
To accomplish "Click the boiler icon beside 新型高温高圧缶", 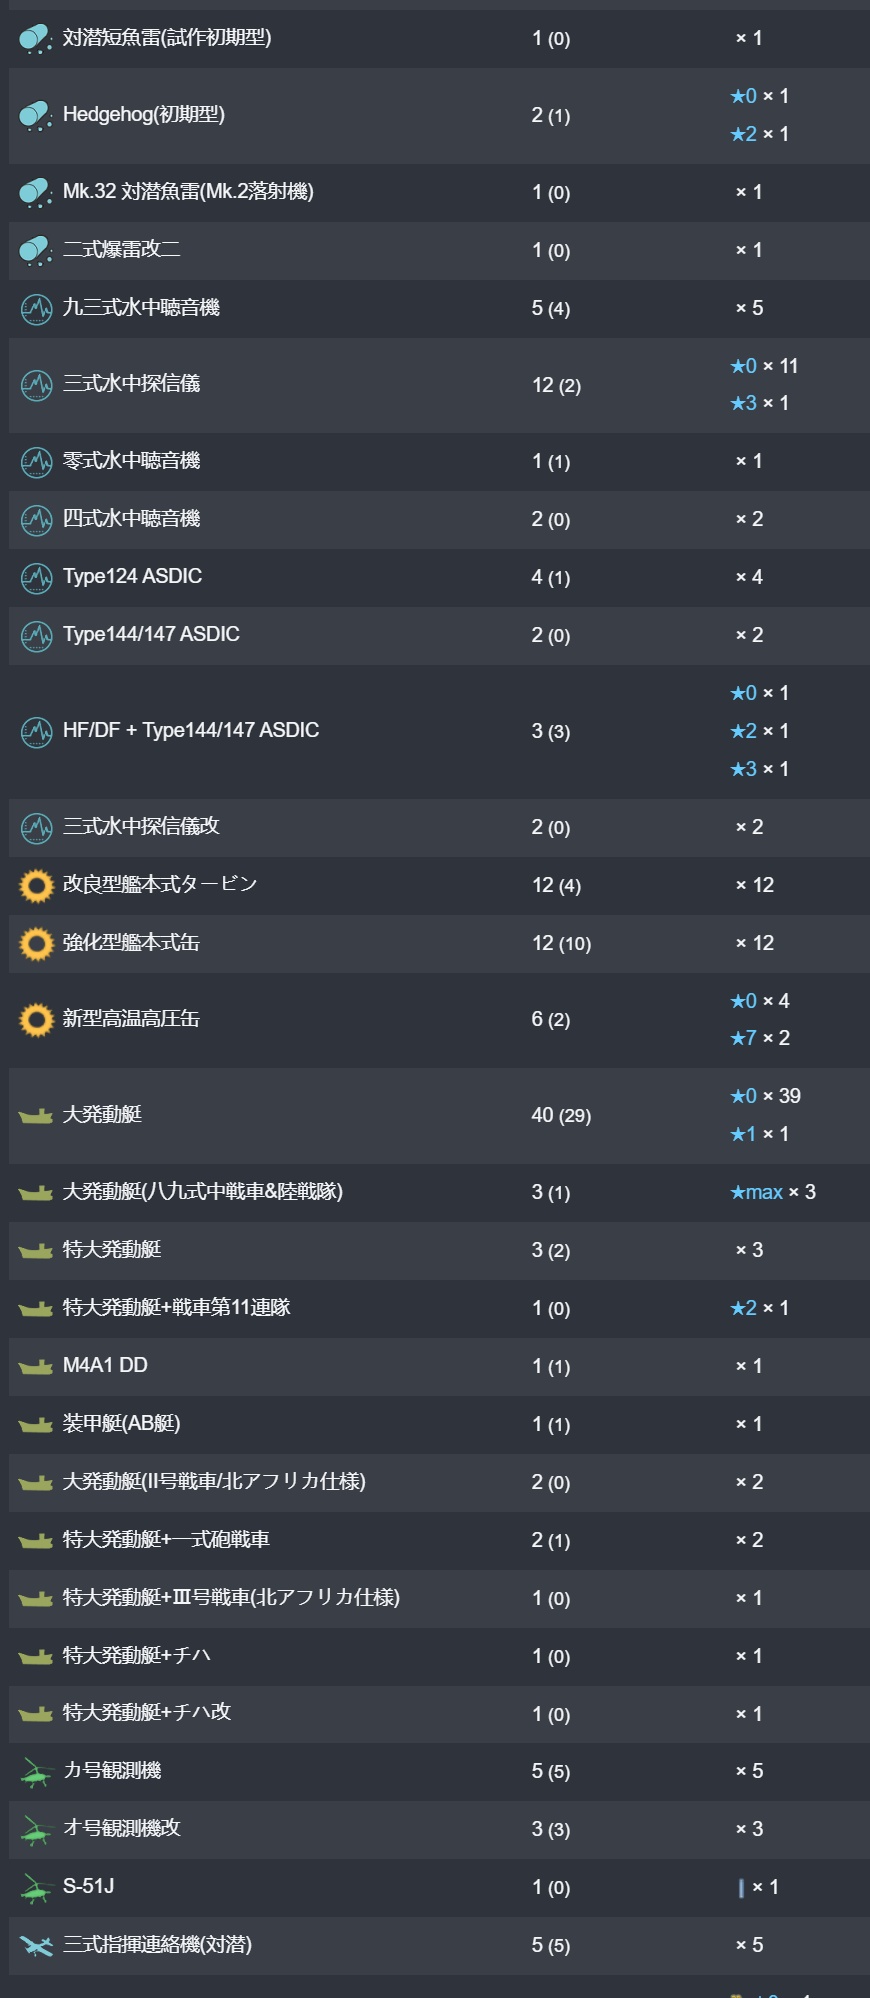I will (36, 1020).
